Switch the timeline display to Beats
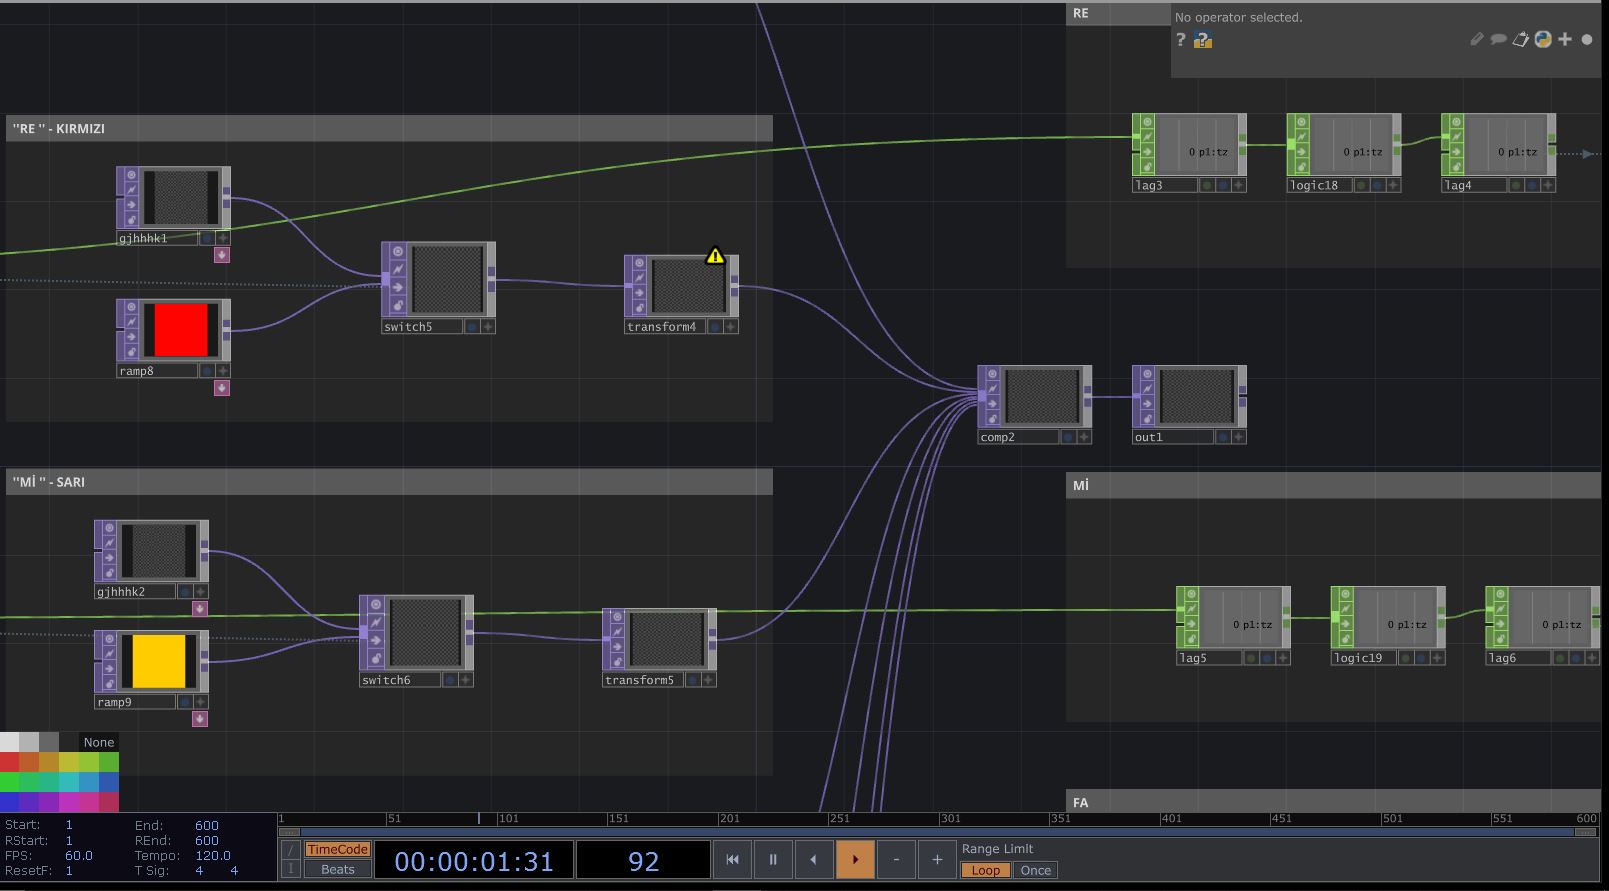Image resolution: width=1609 pixels, height=891 pixels. tap(337, 869)
